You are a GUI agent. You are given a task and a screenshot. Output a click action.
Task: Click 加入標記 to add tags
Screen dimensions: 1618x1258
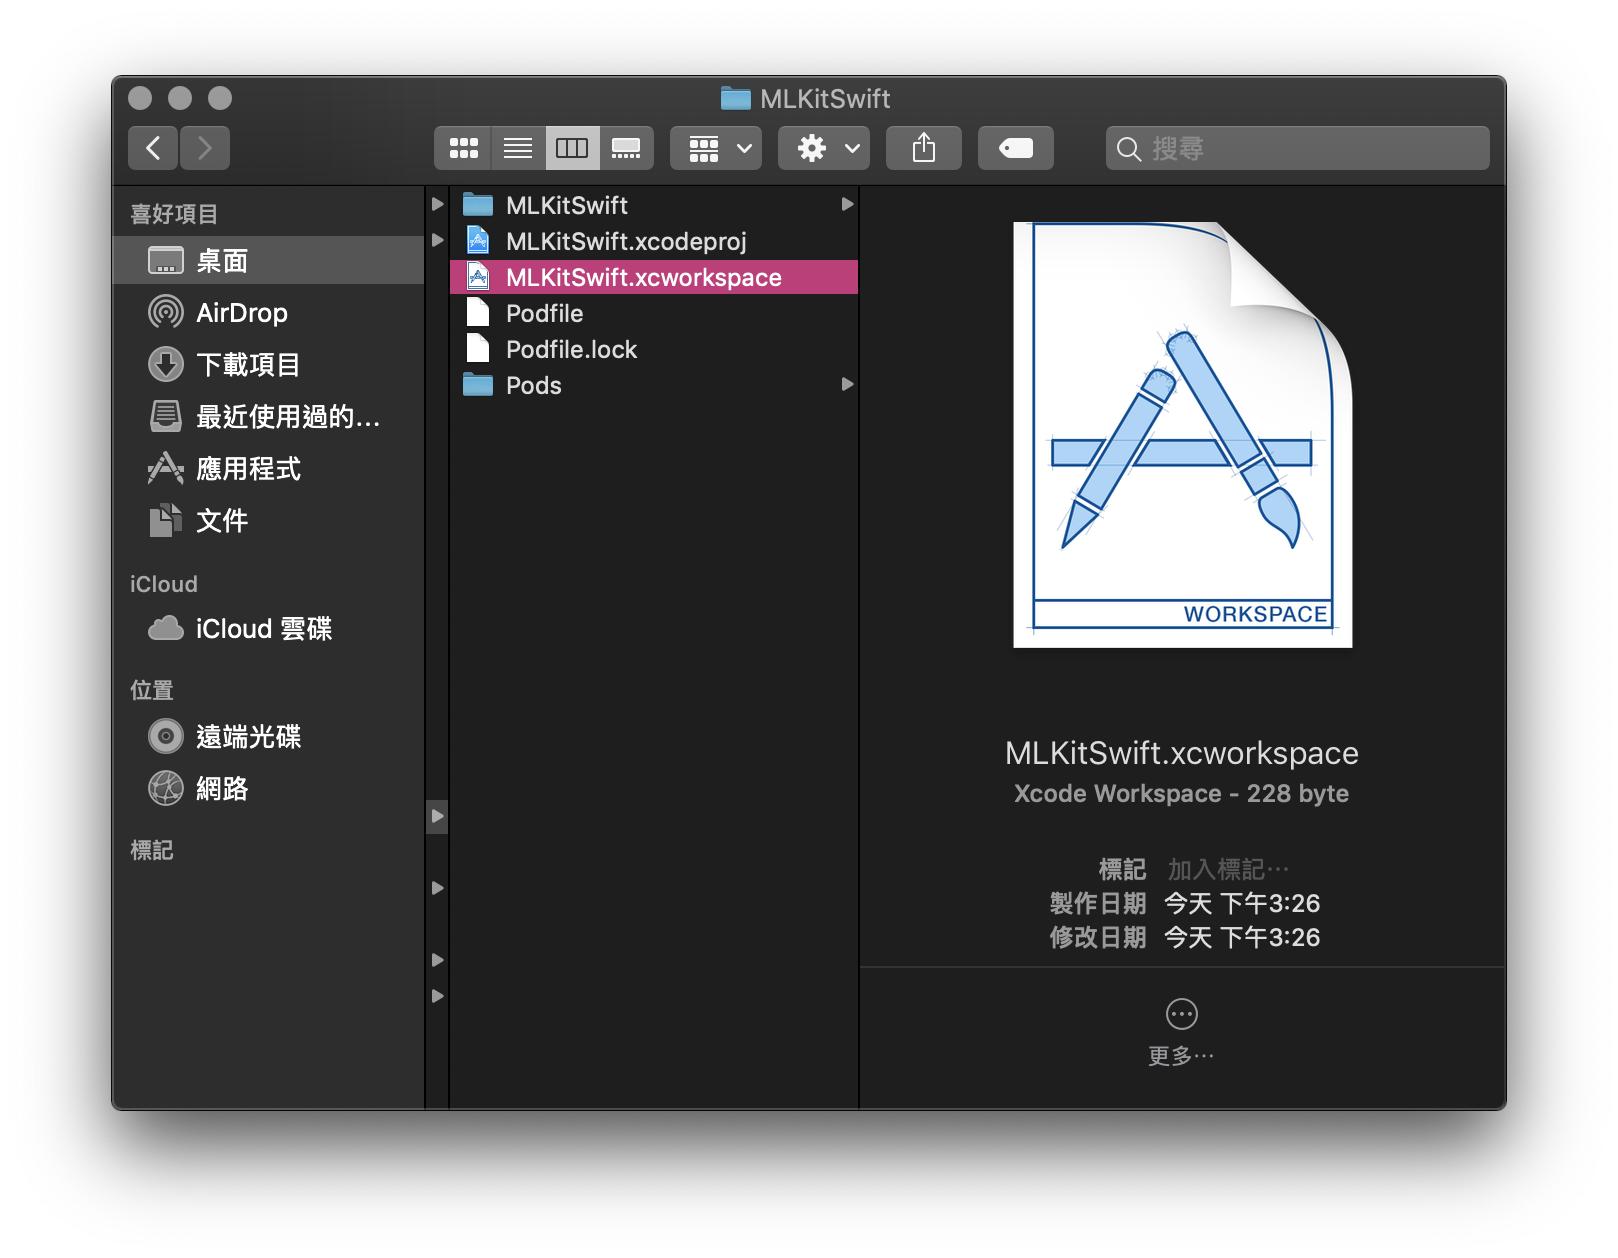[x=1229, y=869]
